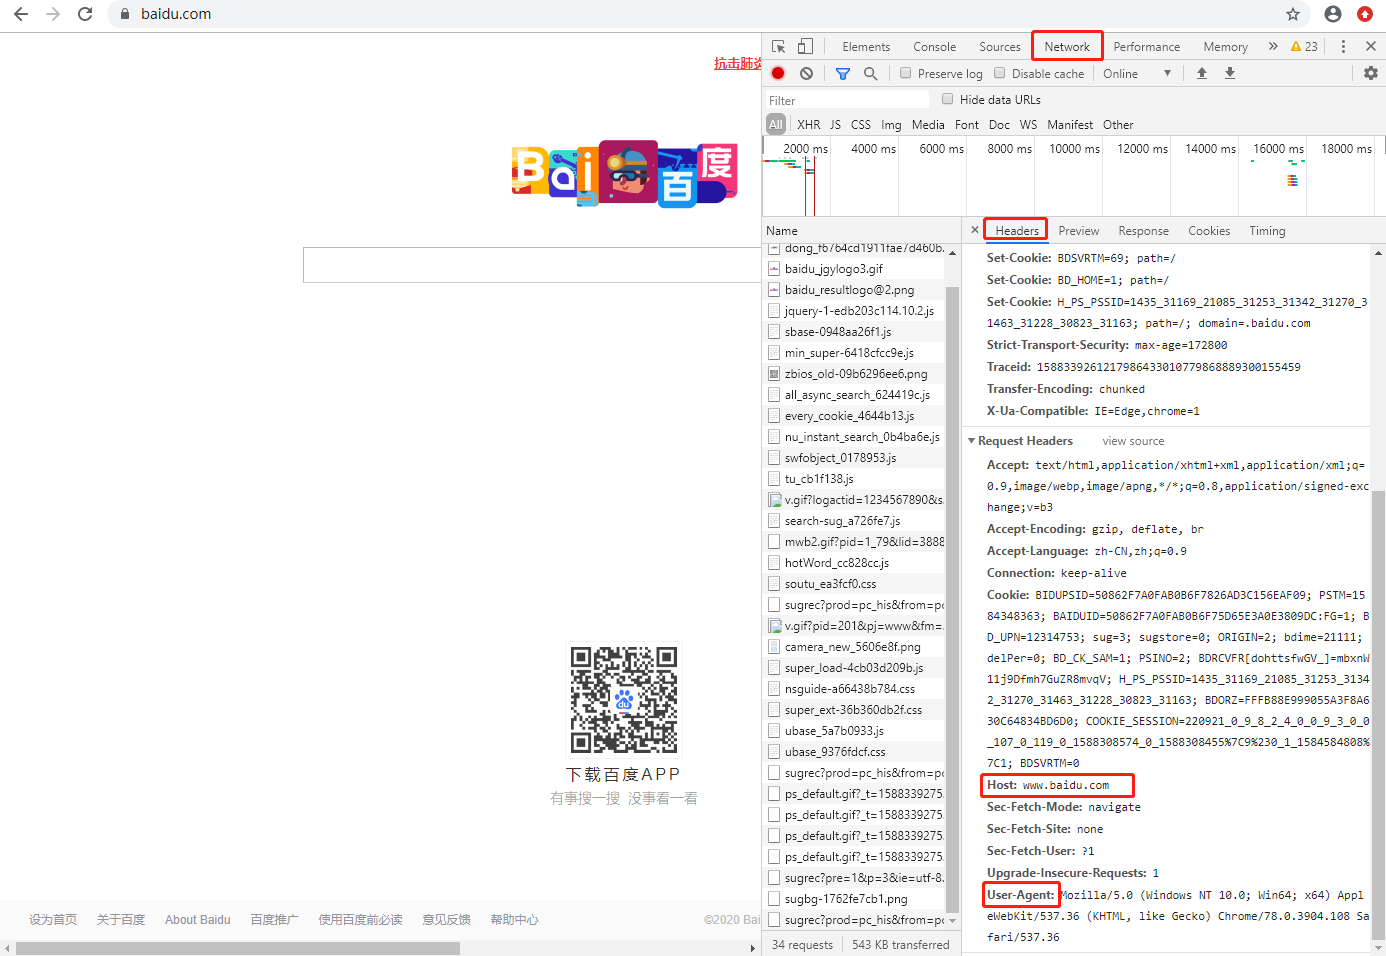This screenshot has height=956, width=1386.
Task: Switch to the Elements tab
Action: 866,47
